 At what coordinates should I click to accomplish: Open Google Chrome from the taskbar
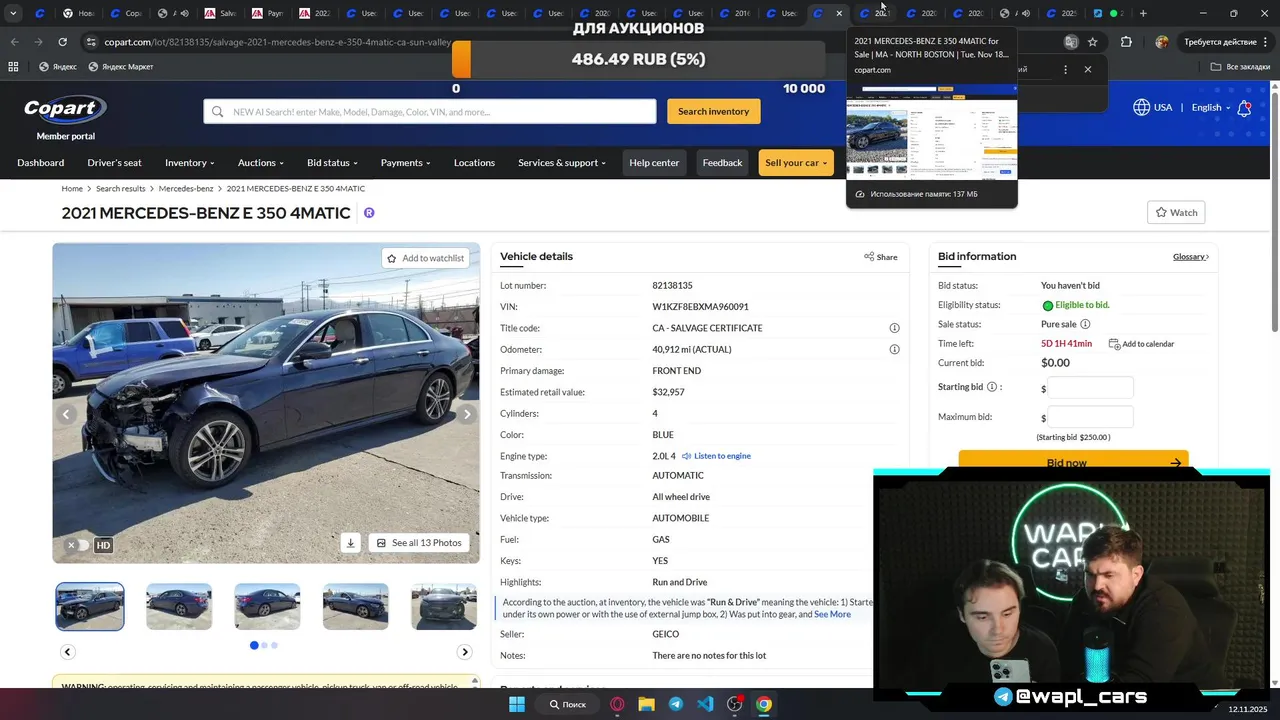[x=764, y=704]
